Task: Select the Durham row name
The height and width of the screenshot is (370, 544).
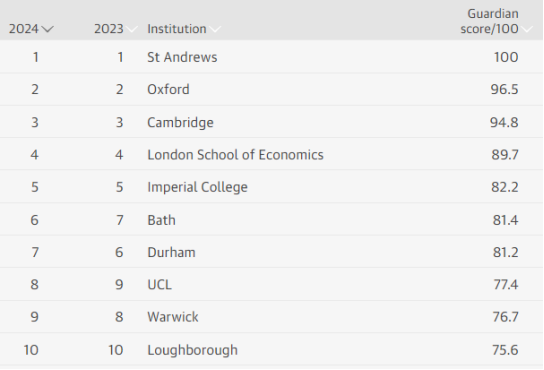Action: coord(171,252)
